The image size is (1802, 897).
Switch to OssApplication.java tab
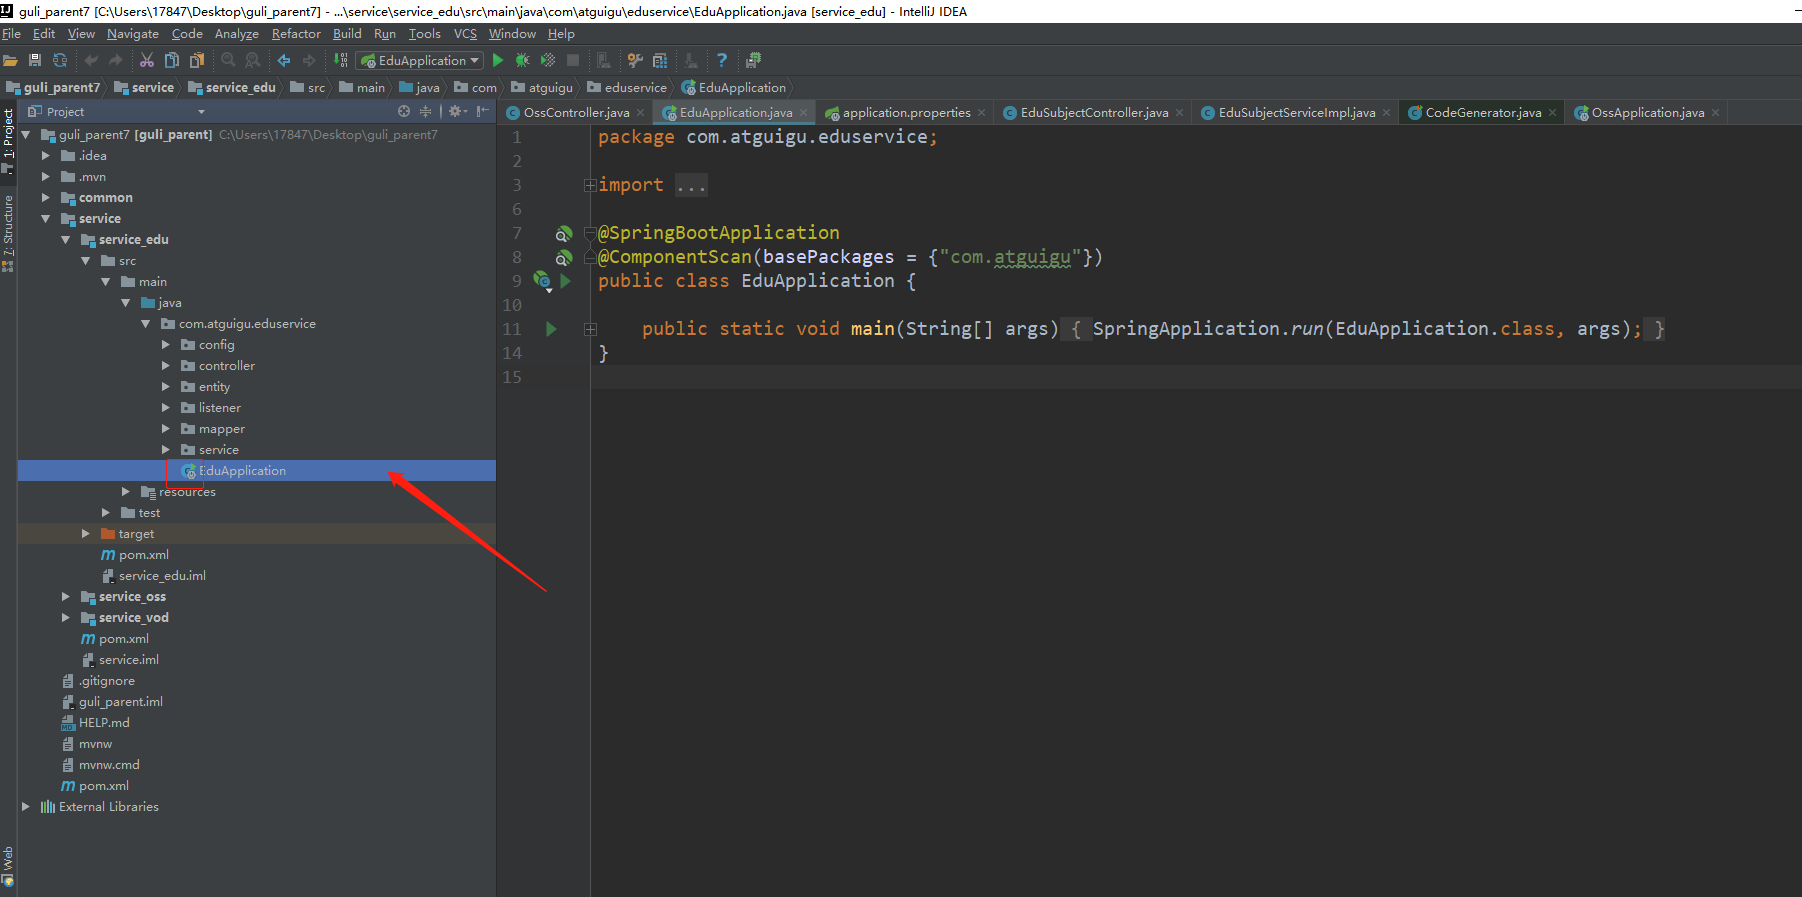(1647, 112)
